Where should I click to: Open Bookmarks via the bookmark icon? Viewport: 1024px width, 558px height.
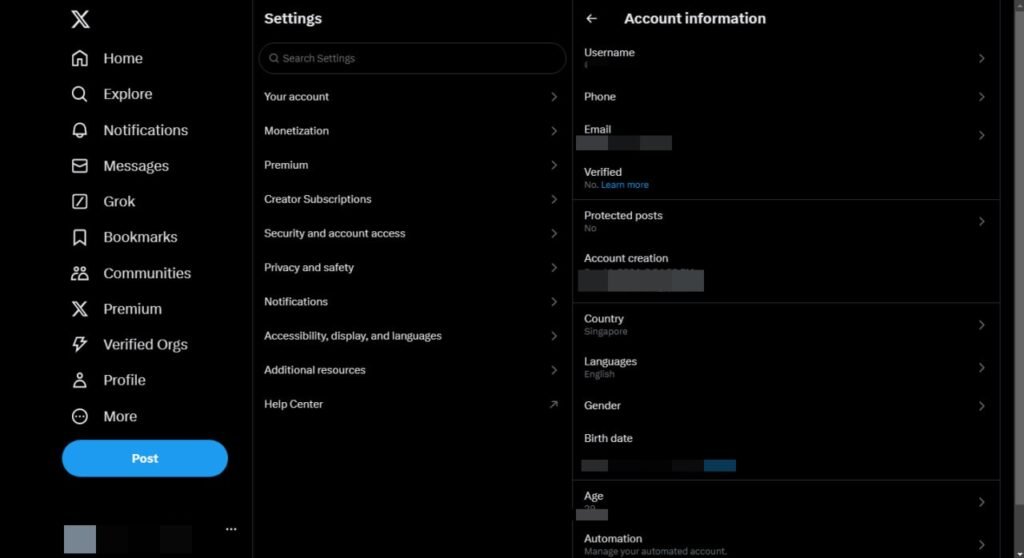click(x=80, y=237)
